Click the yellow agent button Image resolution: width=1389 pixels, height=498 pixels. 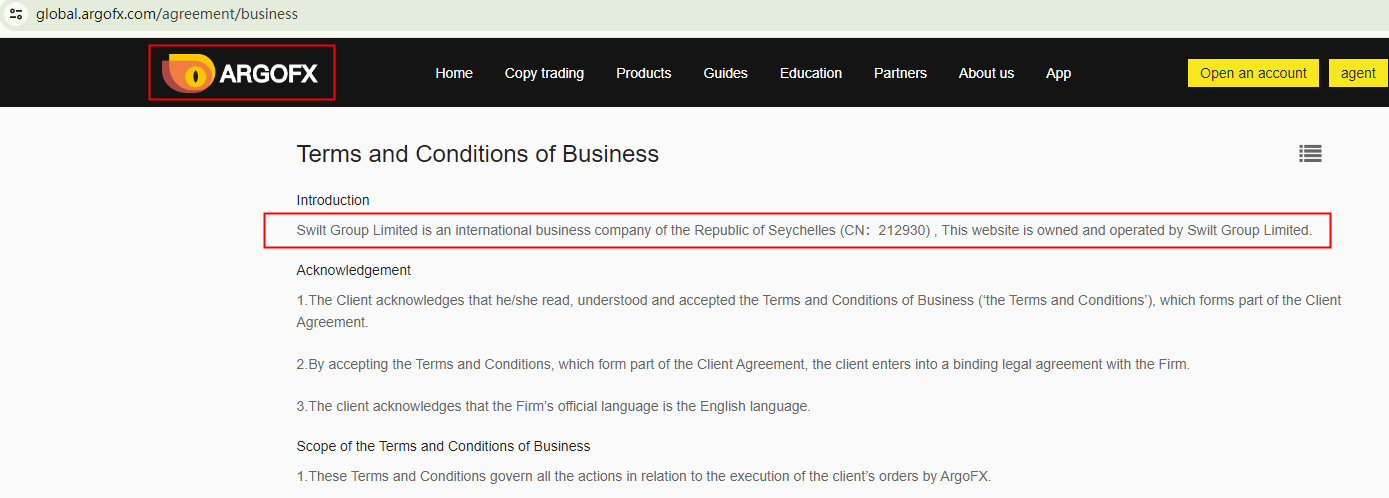tap(1358, 73)
